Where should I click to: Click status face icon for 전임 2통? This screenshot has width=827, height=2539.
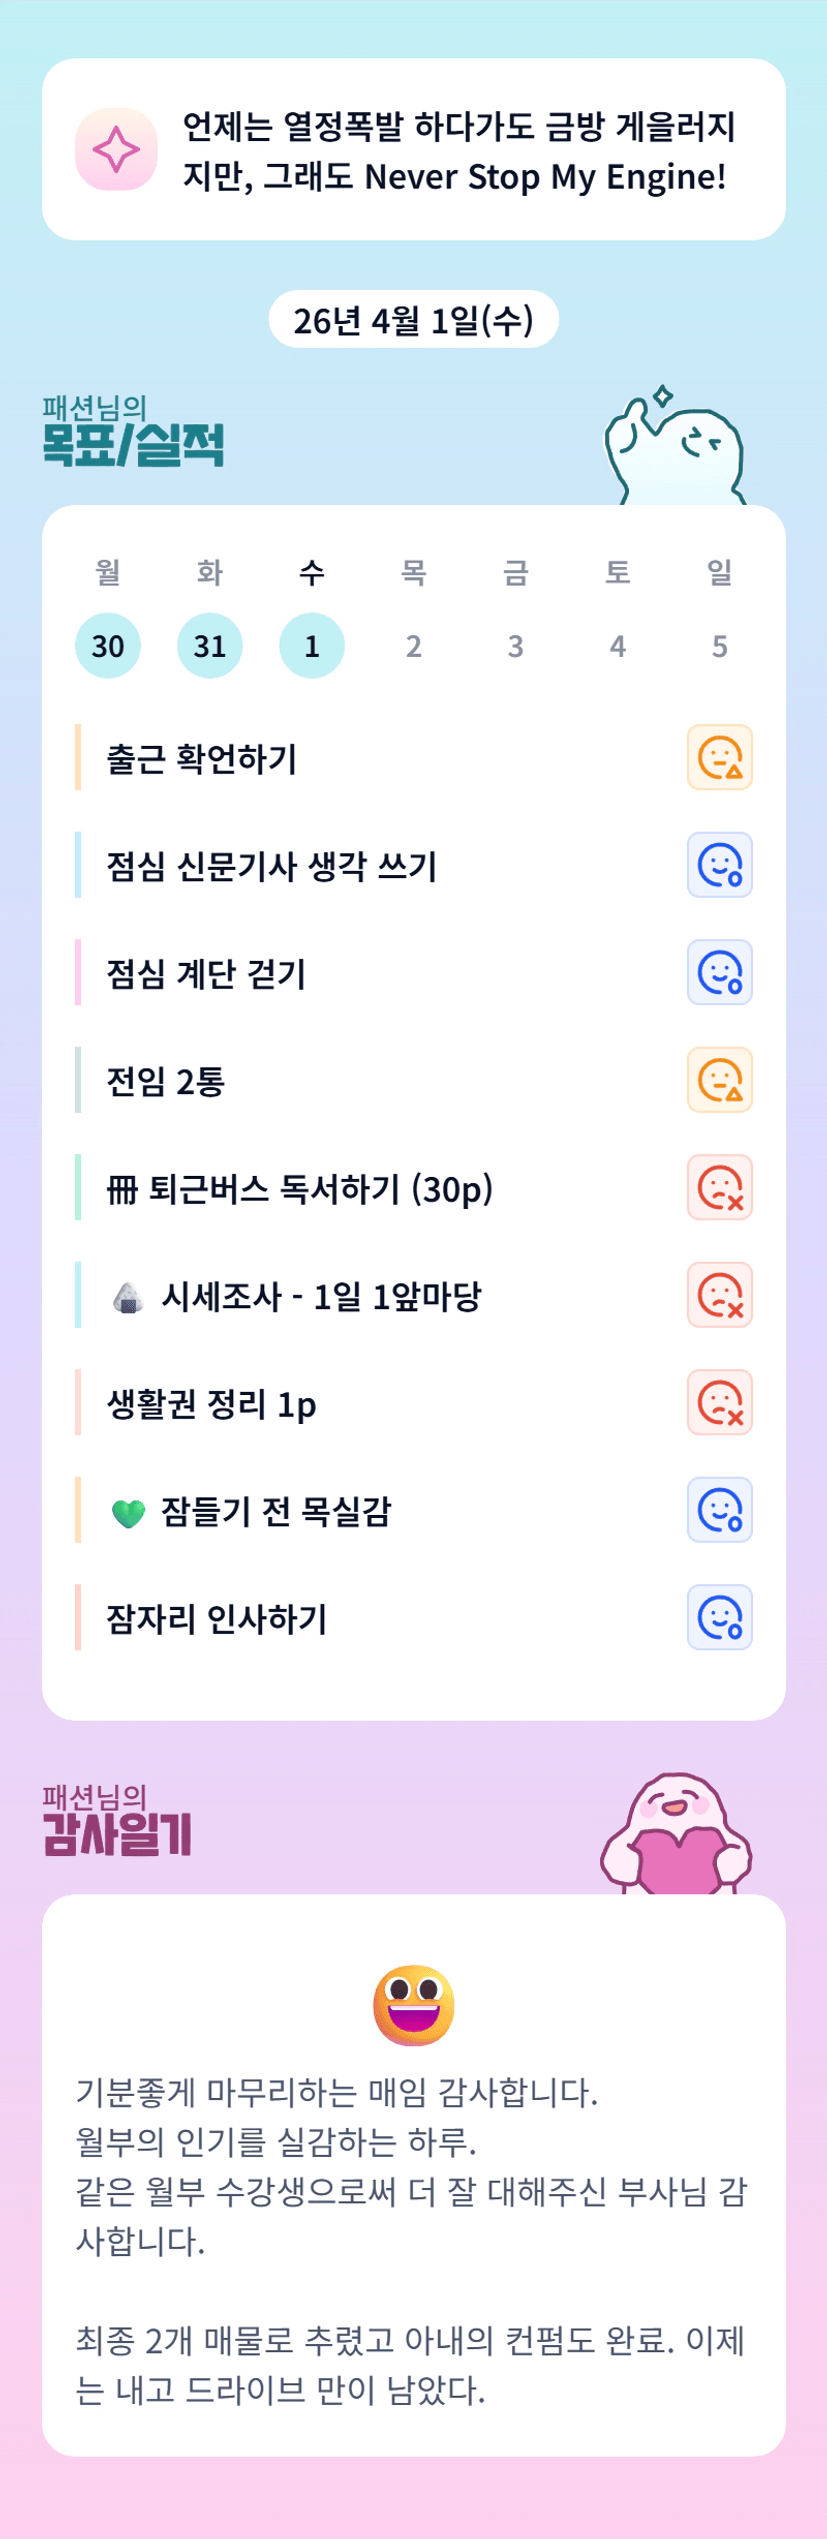pyautogui.click(x=719, y=1080)
